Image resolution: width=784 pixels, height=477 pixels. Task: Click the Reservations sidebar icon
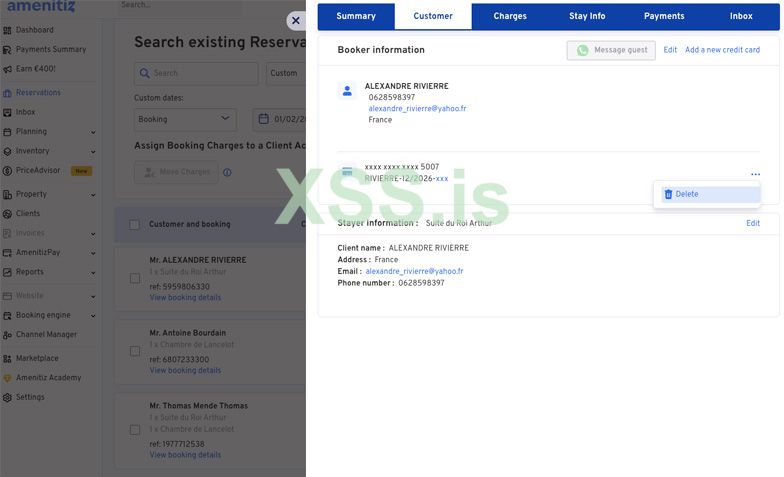(x=7, y=93)
